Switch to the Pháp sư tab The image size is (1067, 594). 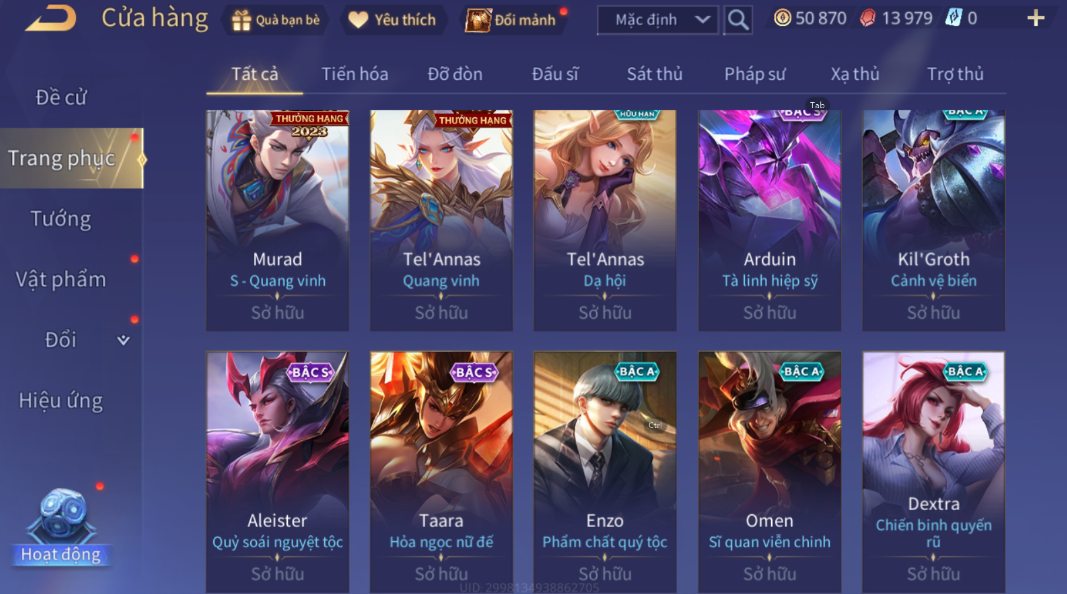[x=755, y=74]
